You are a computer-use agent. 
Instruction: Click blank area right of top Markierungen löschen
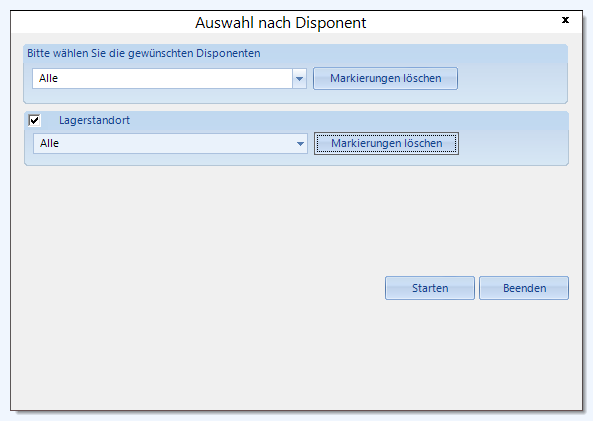512,79
